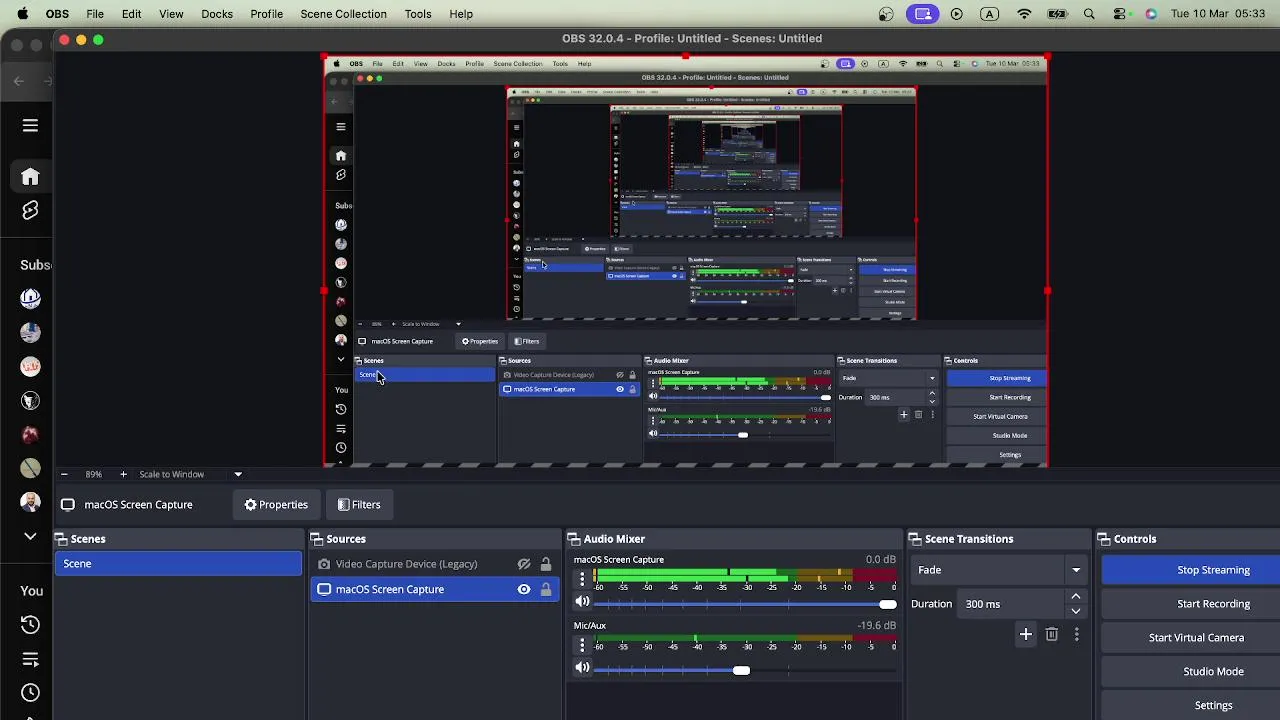Image resolution: width=1280 pixels, height=720 pixels.
Task: Toggle lock on Video Capture Device (Legacy)
Action: point(546,564)
